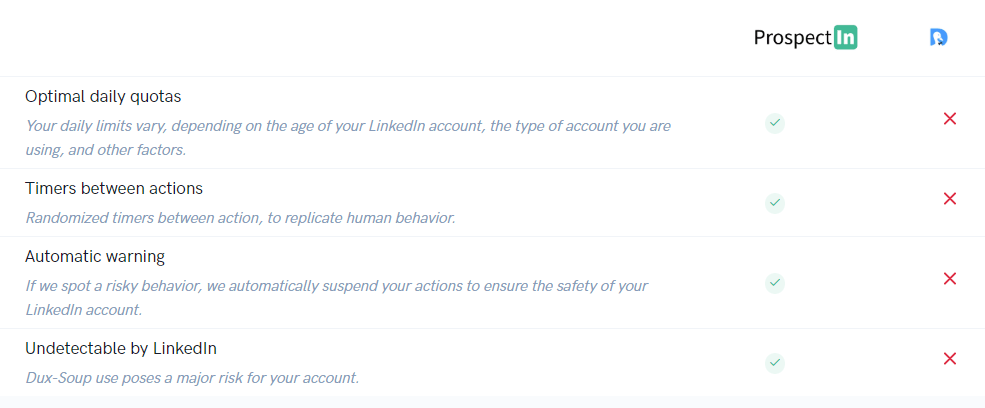Select the Undetectable by LinkedIn heading
Screen dimensions: 985x408
point(121,348)
